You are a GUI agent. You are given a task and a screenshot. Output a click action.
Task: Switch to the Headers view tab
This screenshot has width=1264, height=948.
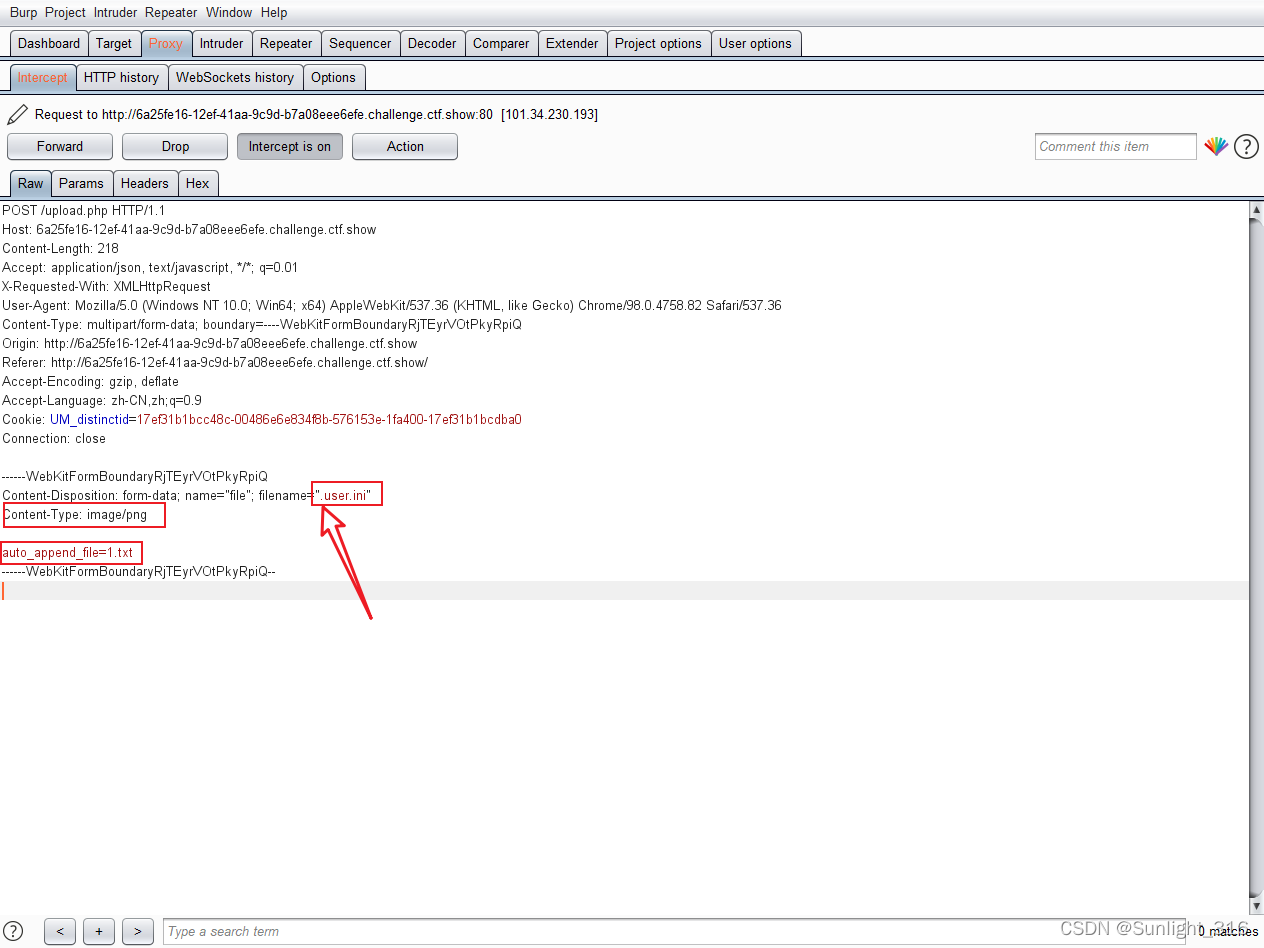point(145,183)
